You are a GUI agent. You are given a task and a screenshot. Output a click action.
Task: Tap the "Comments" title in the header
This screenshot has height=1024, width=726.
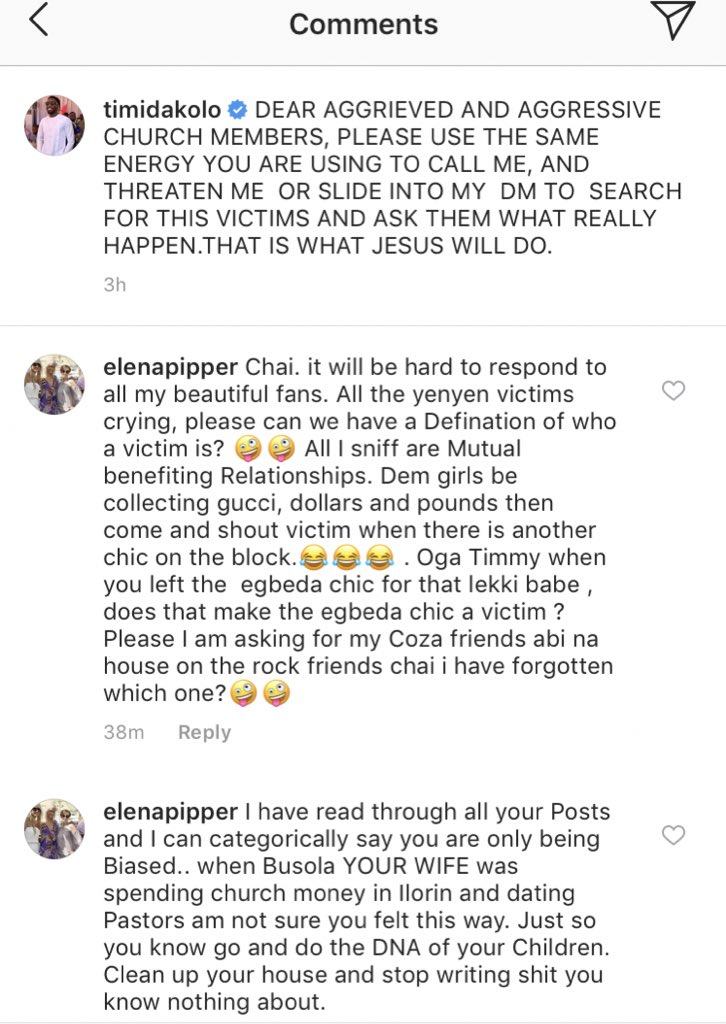(363, 24)
